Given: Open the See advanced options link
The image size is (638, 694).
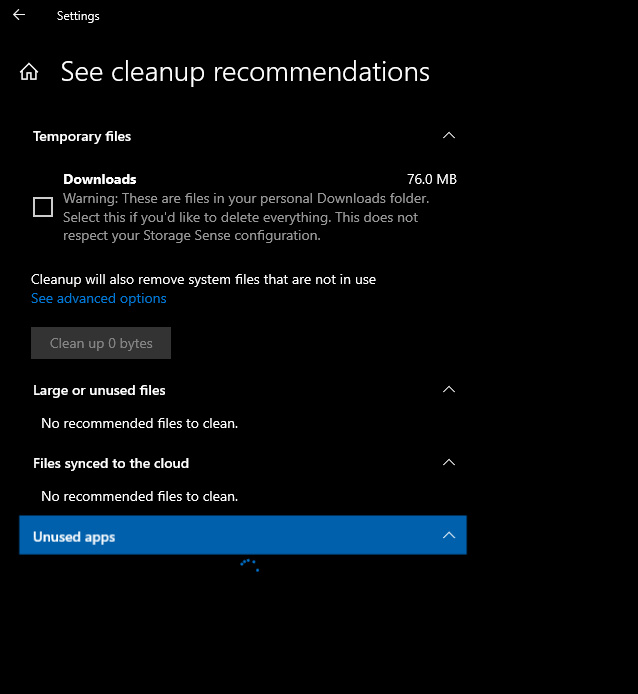Looking at the screenshot, I should (99, 299).
